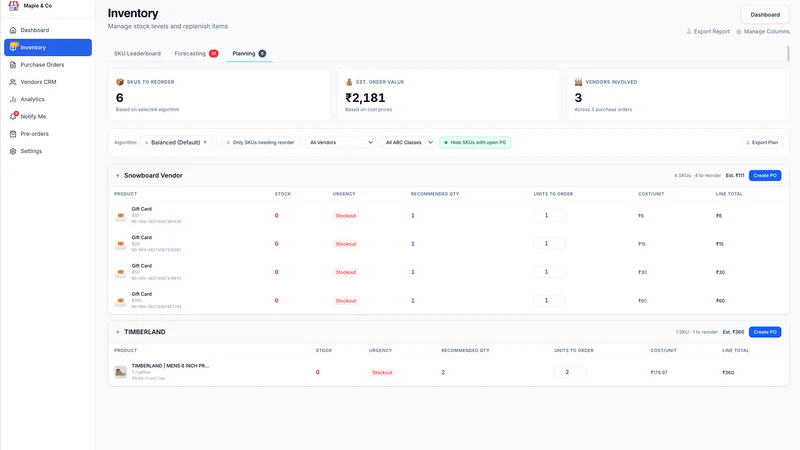Click the page vertical scrollbar

click(x=788, y=54)
